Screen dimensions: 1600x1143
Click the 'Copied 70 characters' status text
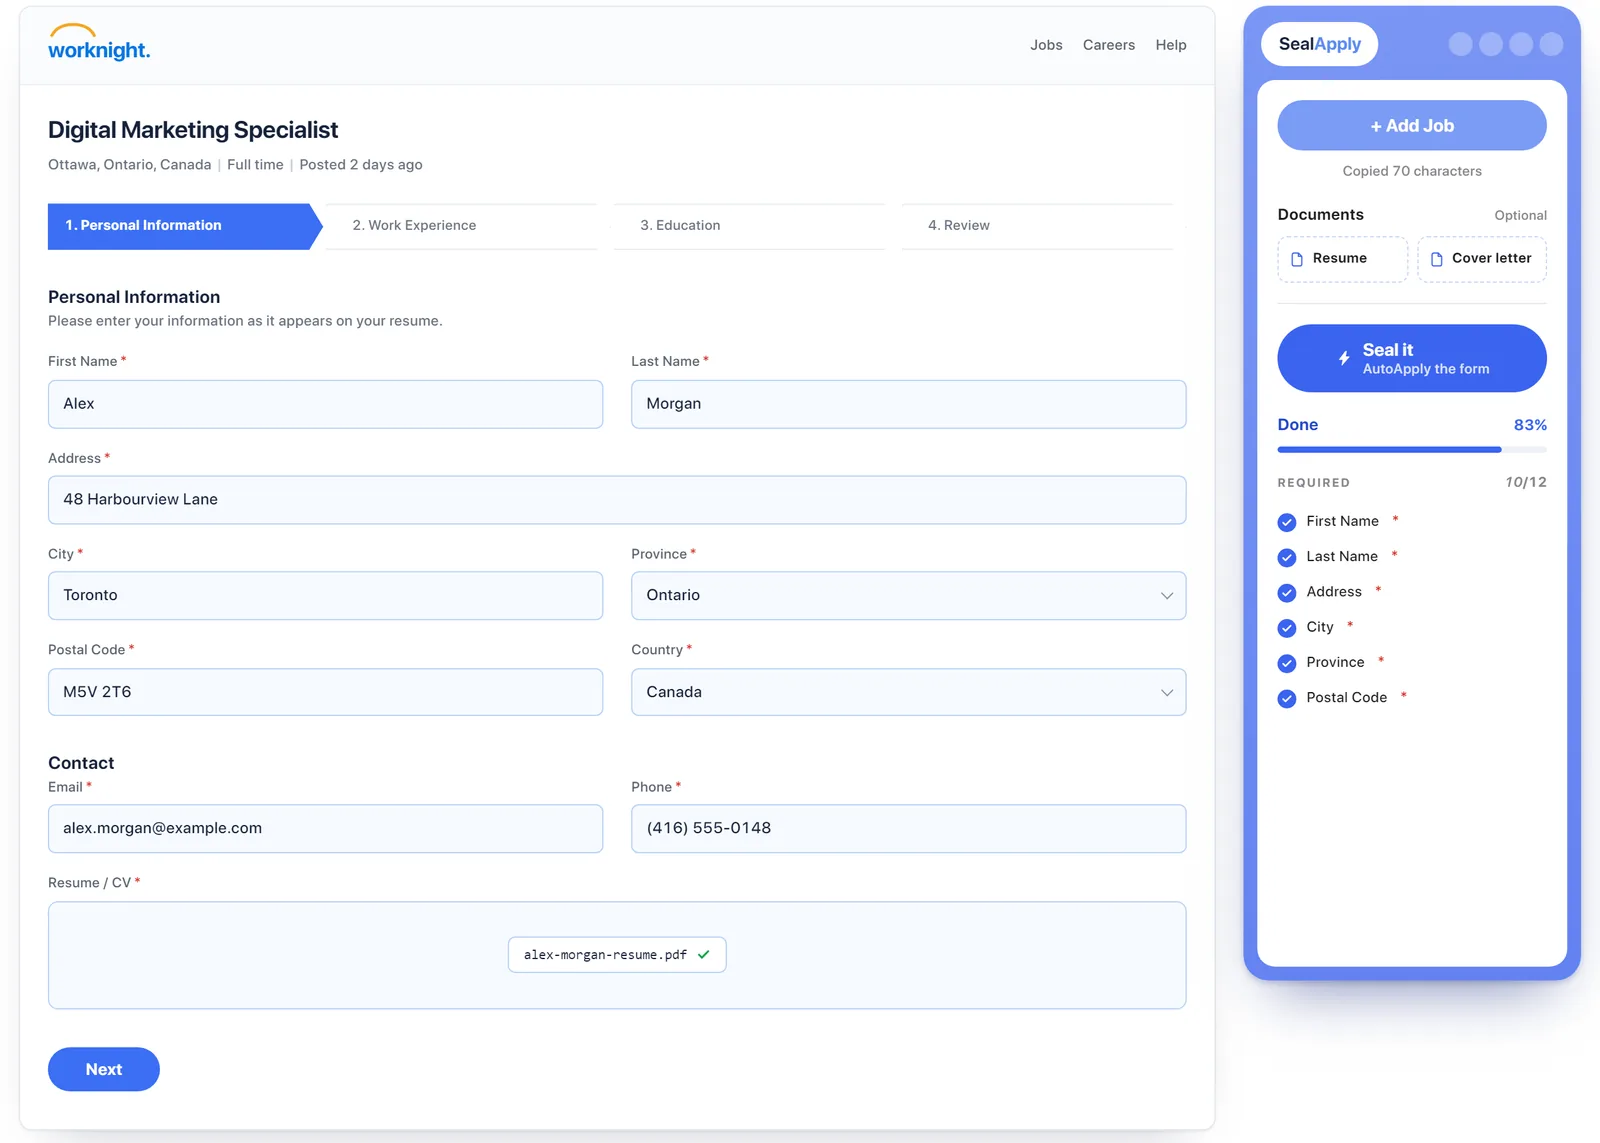click(x=1412, y=171)
